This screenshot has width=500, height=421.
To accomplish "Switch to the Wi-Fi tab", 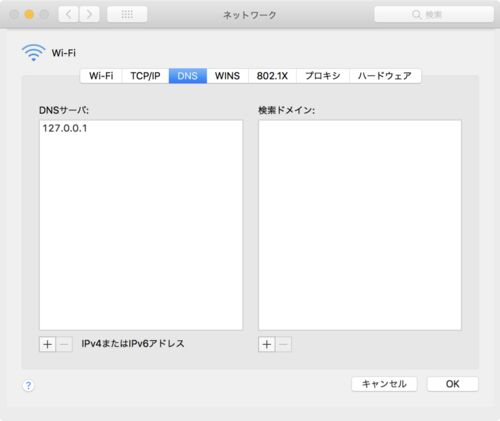I will point(101,76).
